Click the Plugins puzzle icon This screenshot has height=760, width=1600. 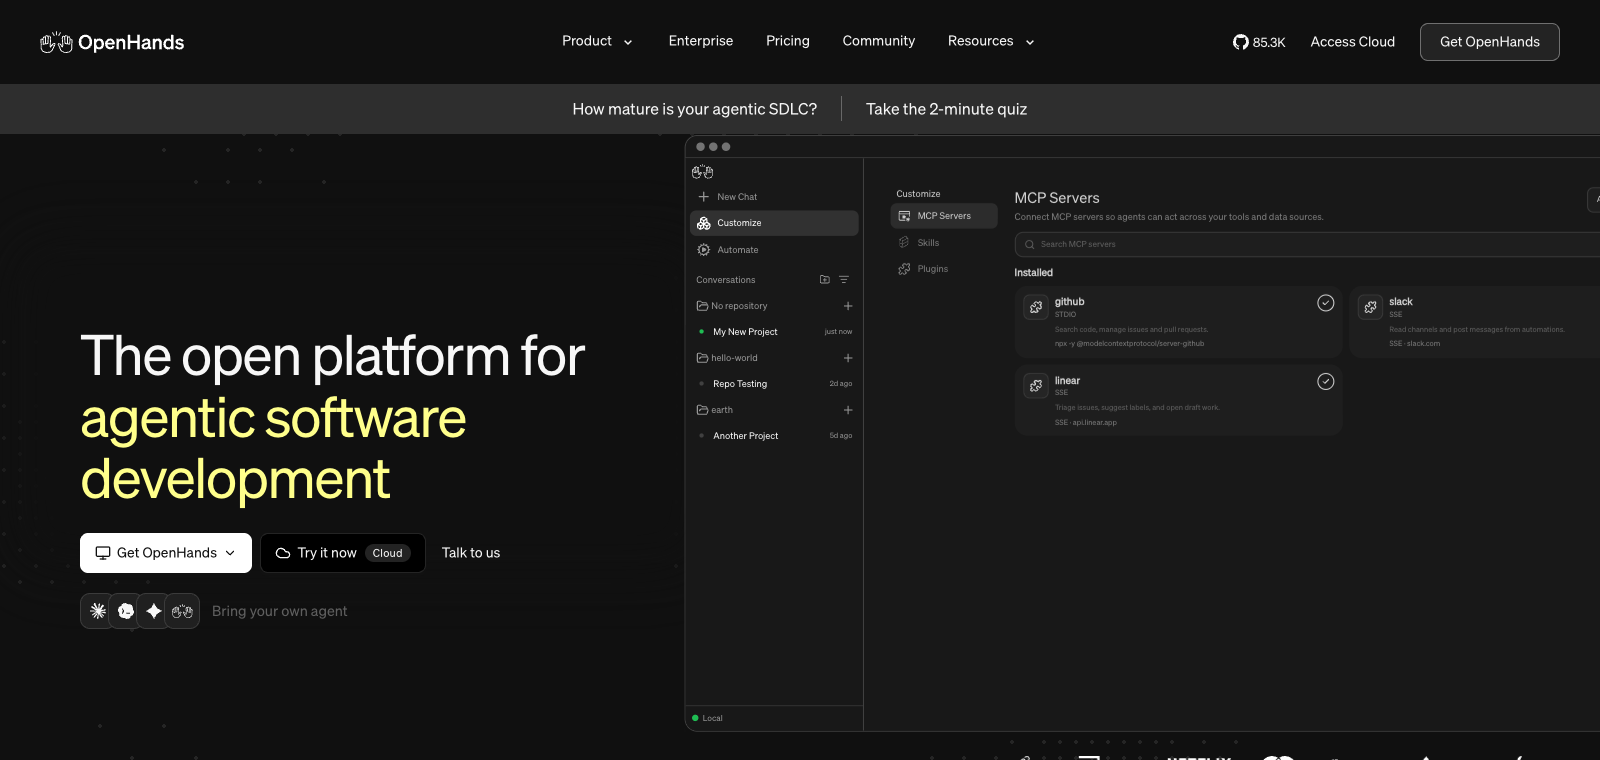tap(904, 269)
